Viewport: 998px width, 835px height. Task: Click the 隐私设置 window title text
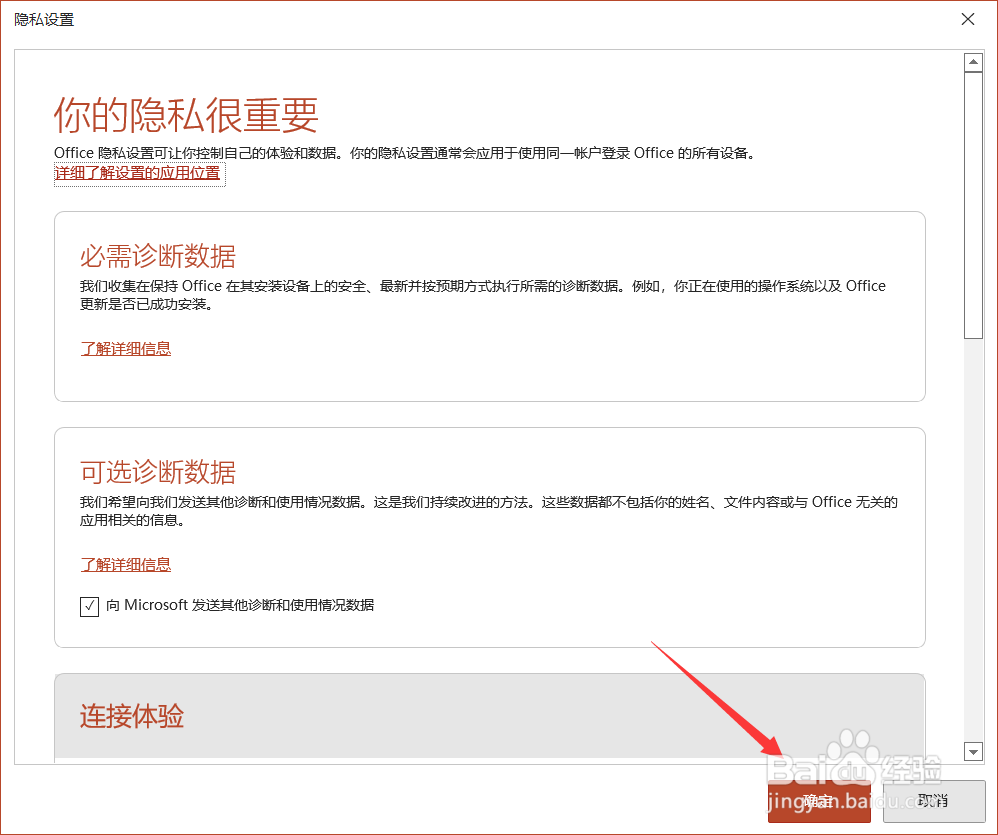44,20
